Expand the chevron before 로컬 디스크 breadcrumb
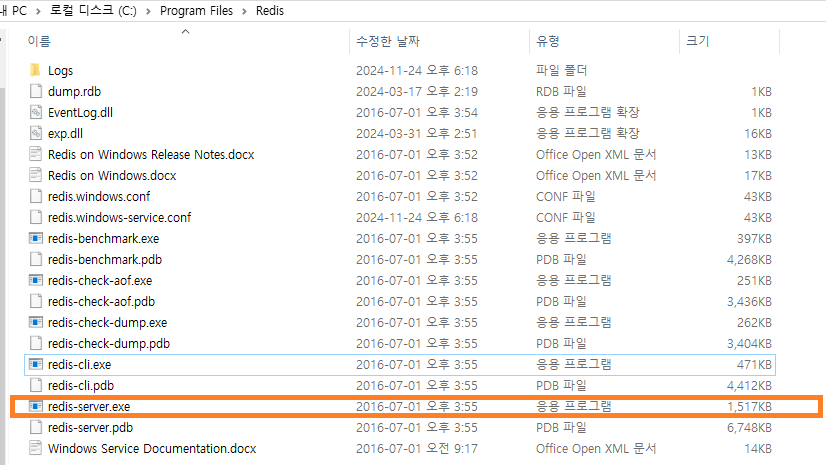 38,11
